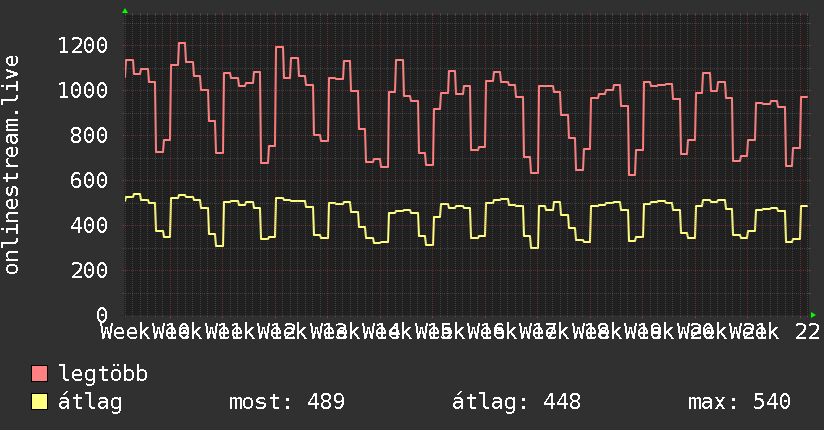
Task: Click the 1200 y-axis label
Action: point(83,45)
